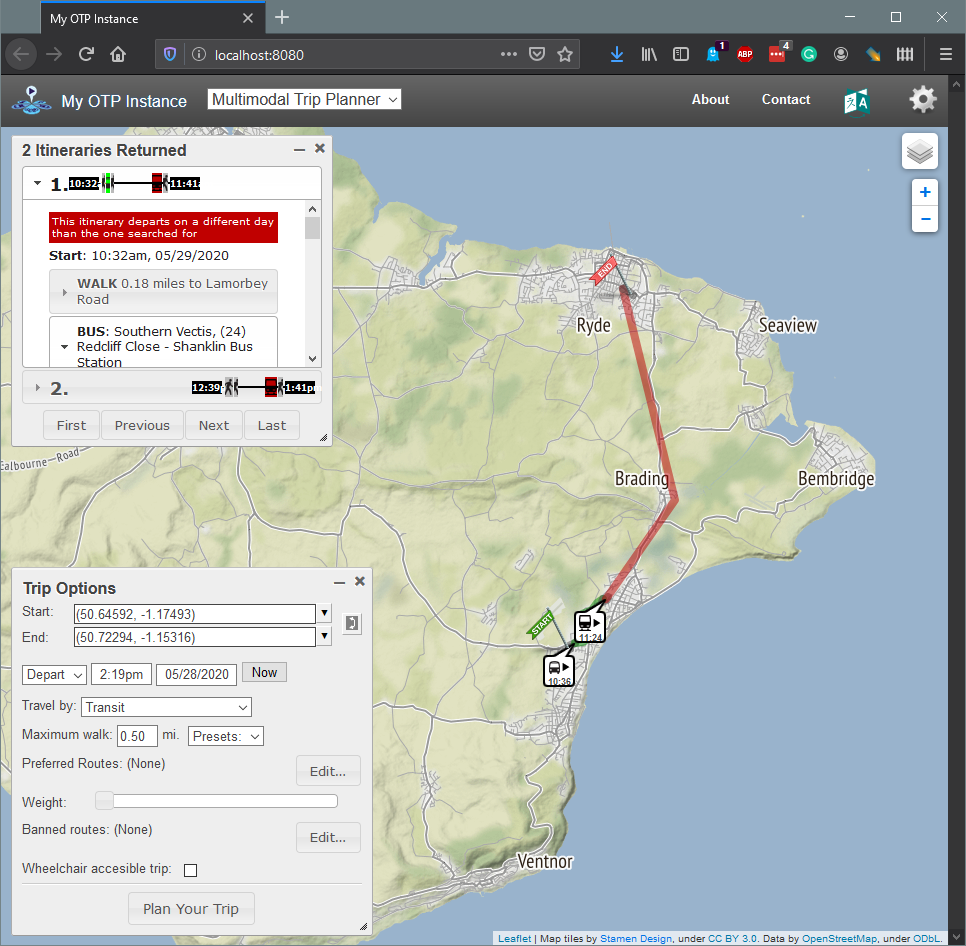966x946 pixels.
Task: Click the zoom out minus icon on map
Action: (924, 219)
